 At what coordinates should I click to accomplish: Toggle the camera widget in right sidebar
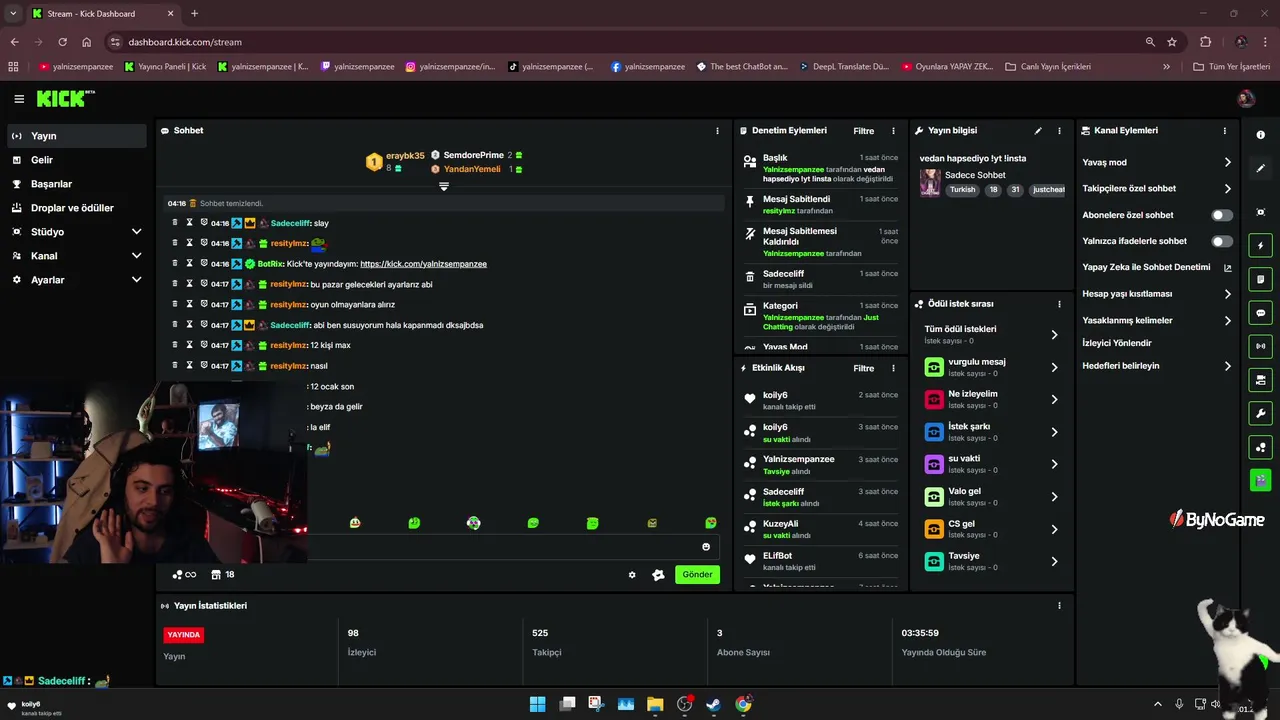(1260, 380)
